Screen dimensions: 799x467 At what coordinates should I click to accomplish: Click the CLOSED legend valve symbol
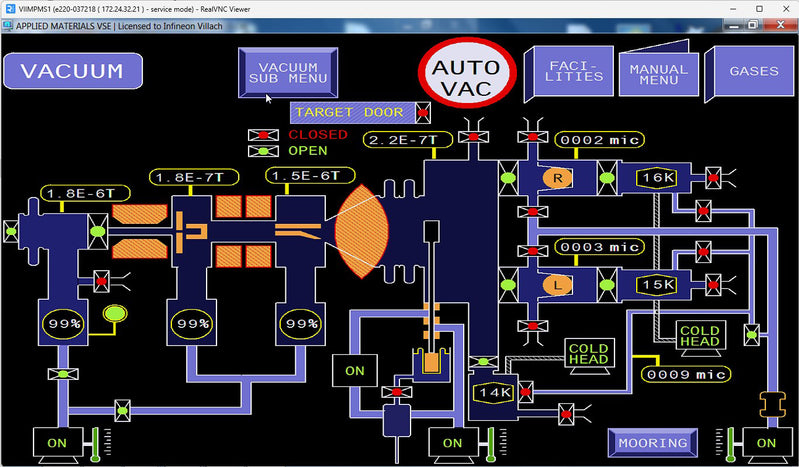(x=263, y=135)
